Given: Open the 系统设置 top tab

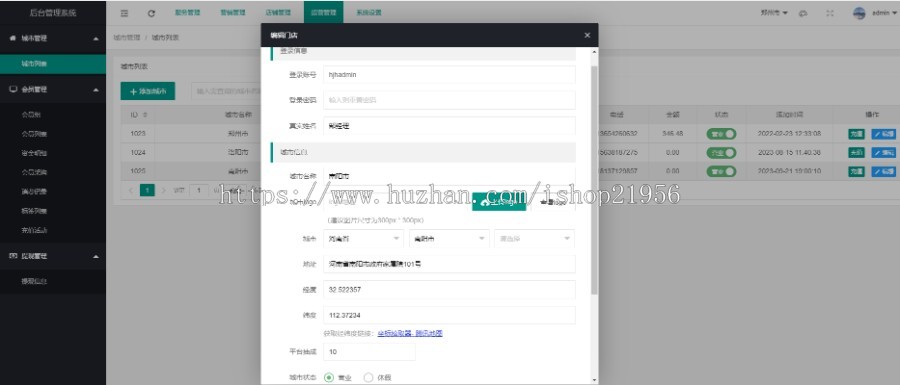Looking at the screenshot, I should point(368,13).
